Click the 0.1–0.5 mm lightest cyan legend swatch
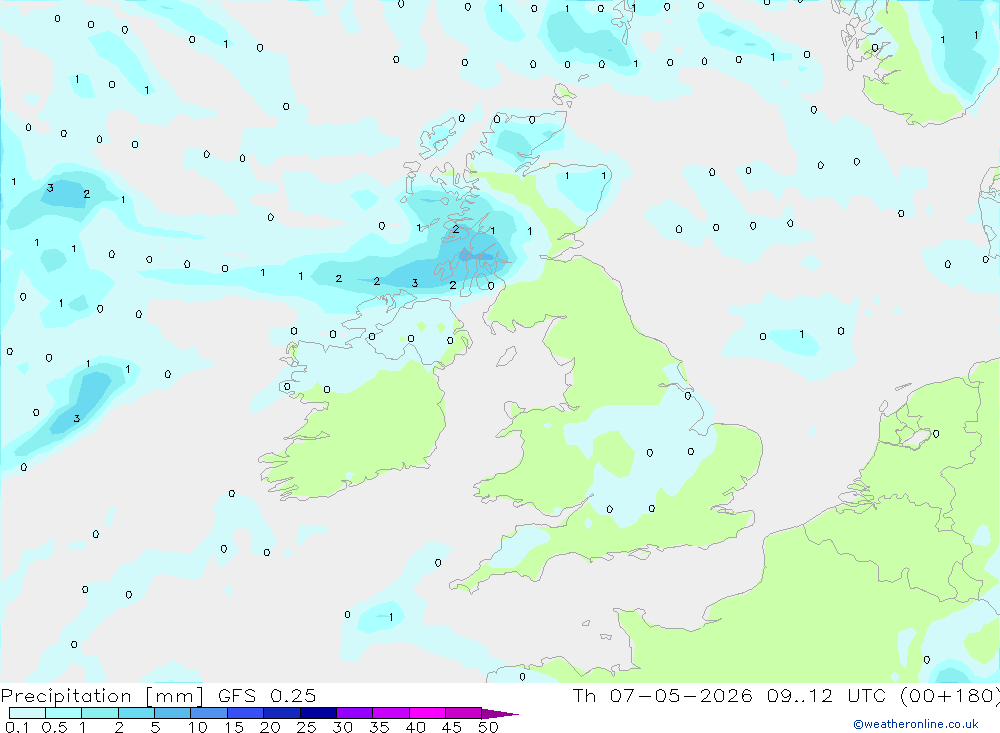The image size is (1000, 733). pyautogui.click(x=27, y=713)
